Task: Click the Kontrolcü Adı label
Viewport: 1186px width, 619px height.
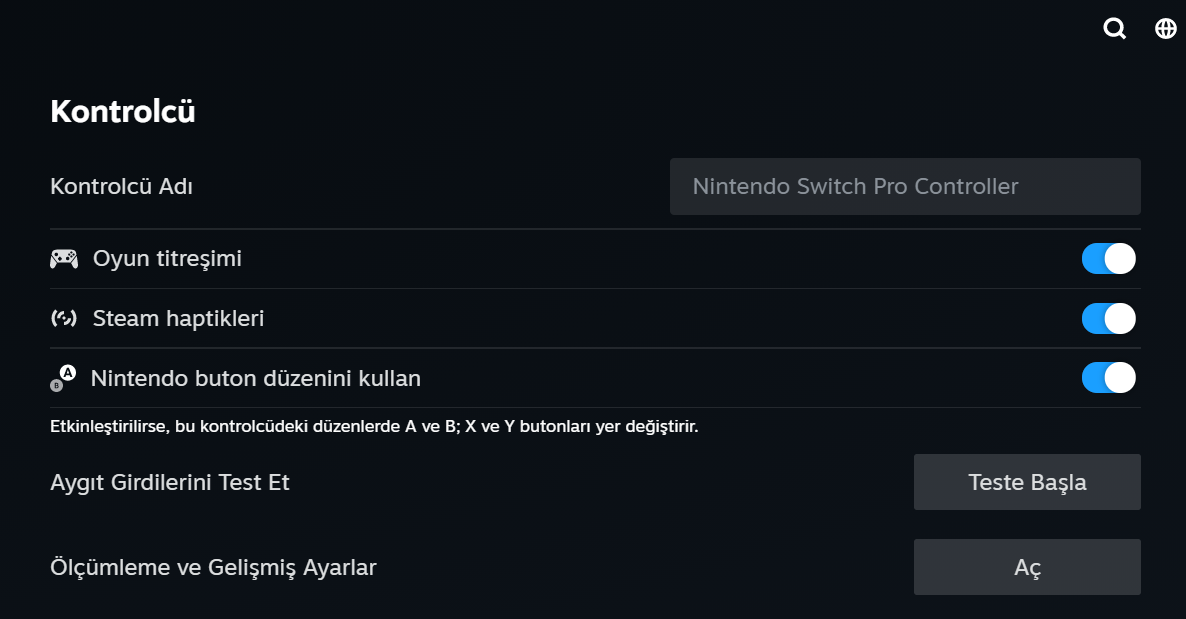Action: pos(121,186)
